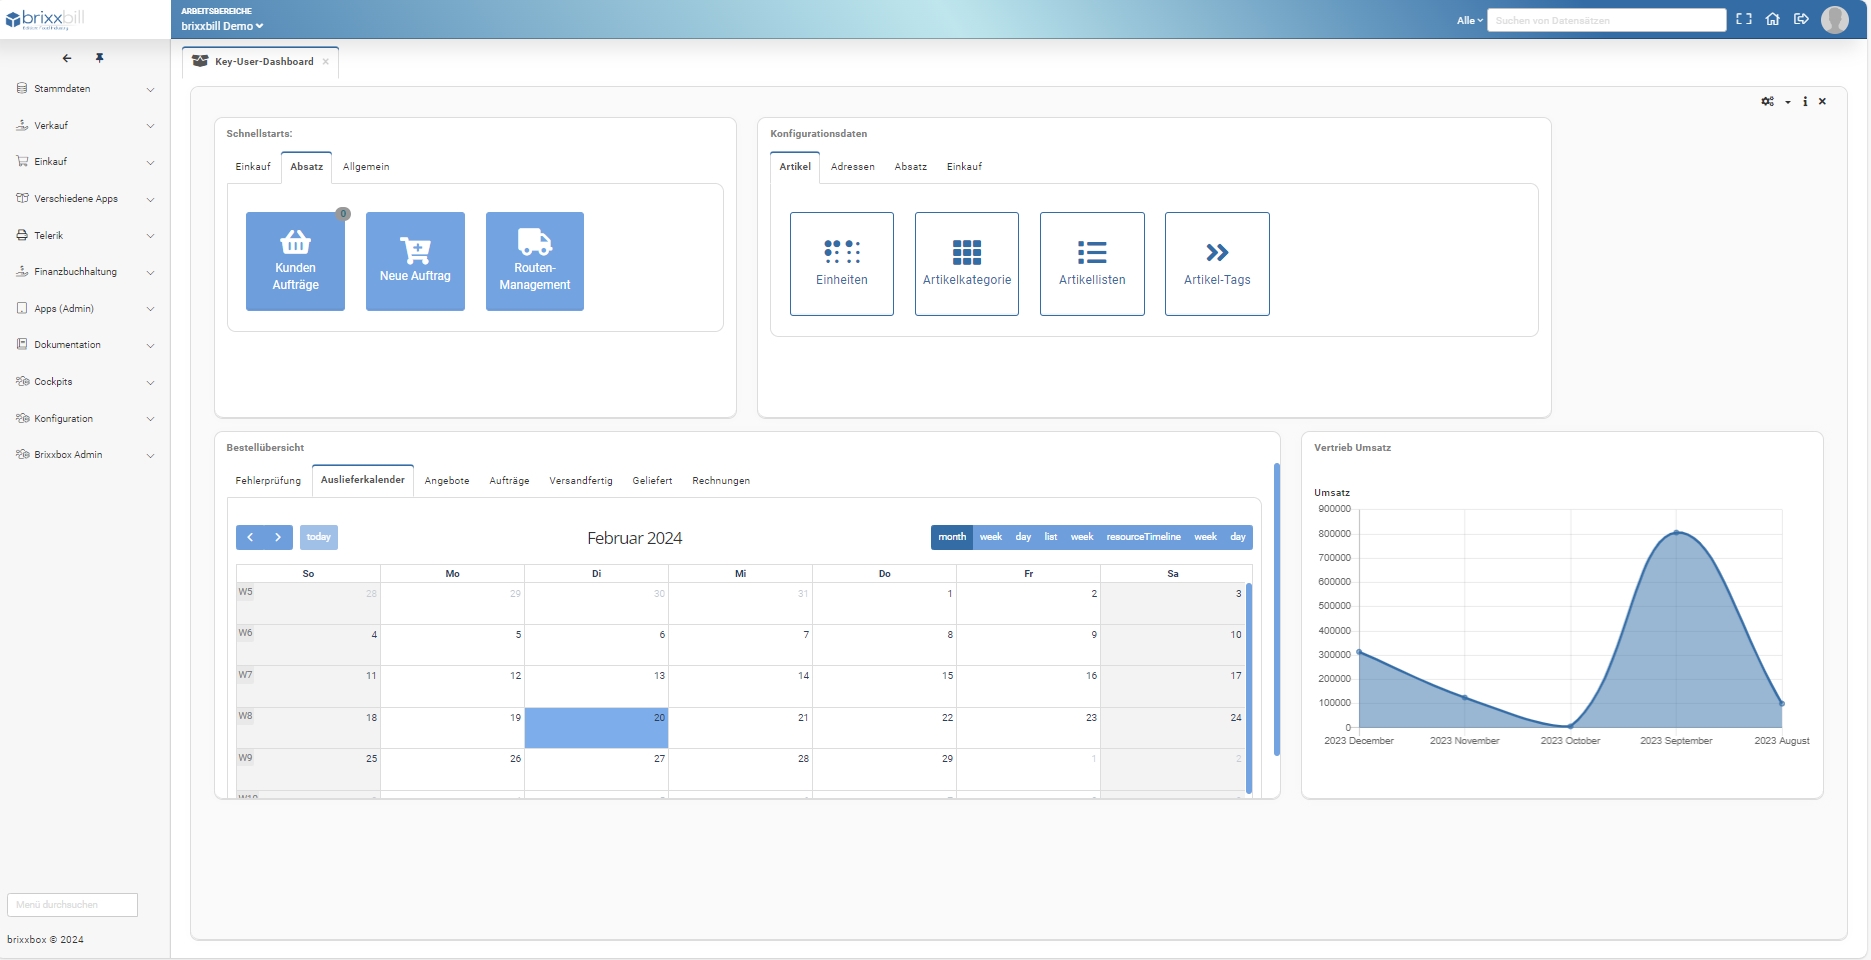Click the Cockpits sidebar icon

click(x=22, y=381)
